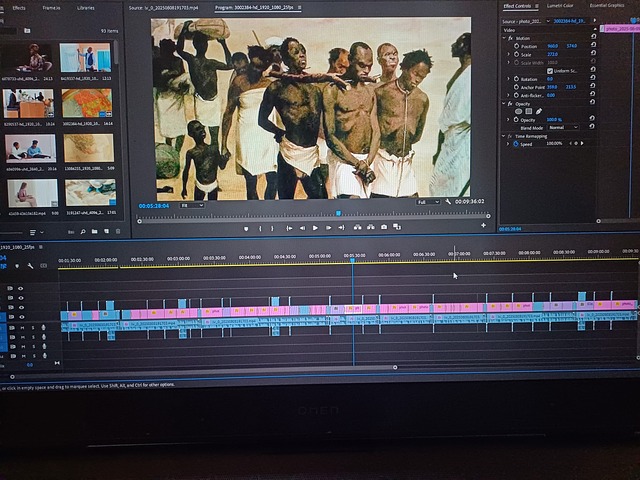Open the Button Editor plus icon

tap(483, 225)
